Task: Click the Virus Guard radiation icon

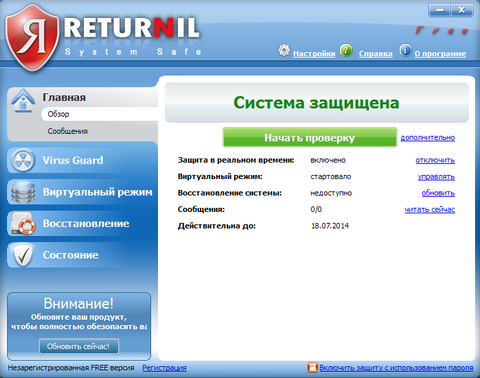Action: (23, 160)
